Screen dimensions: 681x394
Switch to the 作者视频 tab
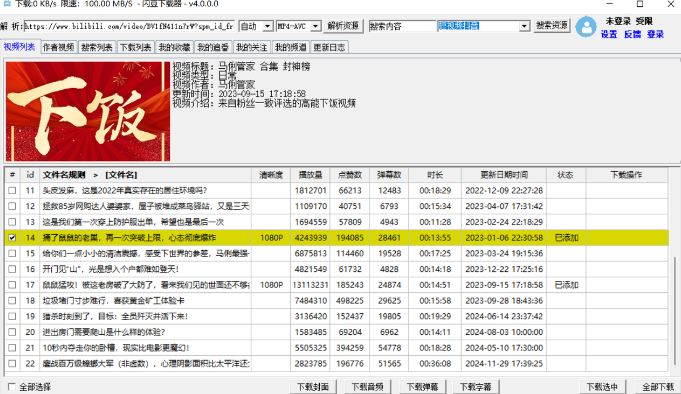[x=58, y=47]
